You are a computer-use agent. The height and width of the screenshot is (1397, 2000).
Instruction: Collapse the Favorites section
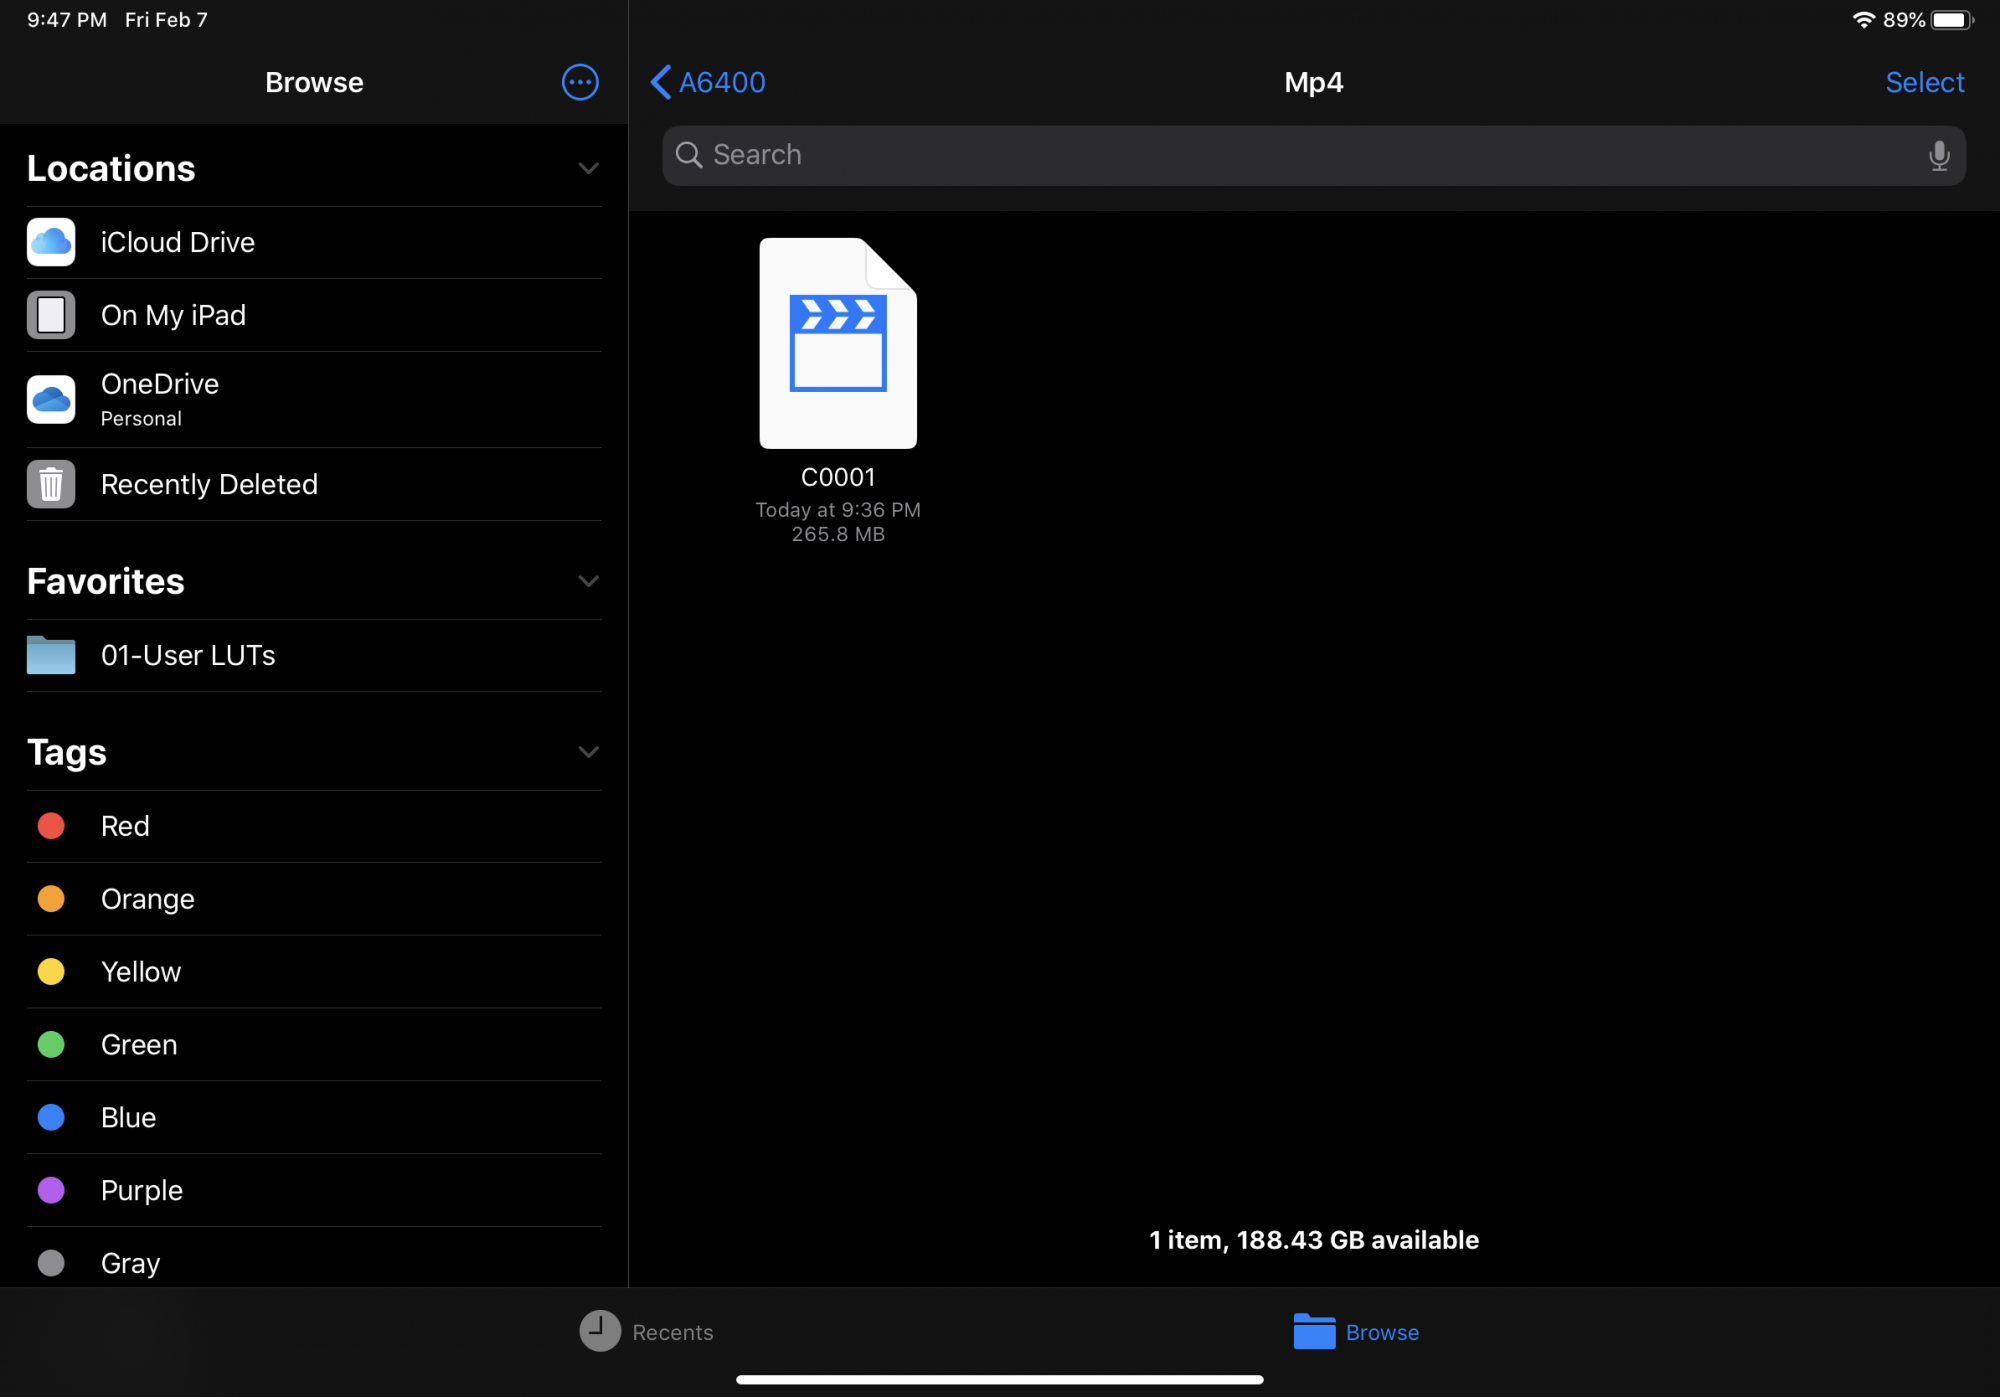[588, 581]
